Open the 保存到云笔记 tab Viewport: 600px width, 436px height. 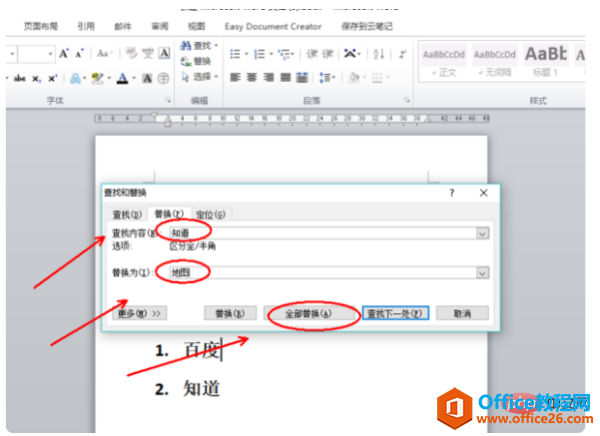click(x=367, y=26)
